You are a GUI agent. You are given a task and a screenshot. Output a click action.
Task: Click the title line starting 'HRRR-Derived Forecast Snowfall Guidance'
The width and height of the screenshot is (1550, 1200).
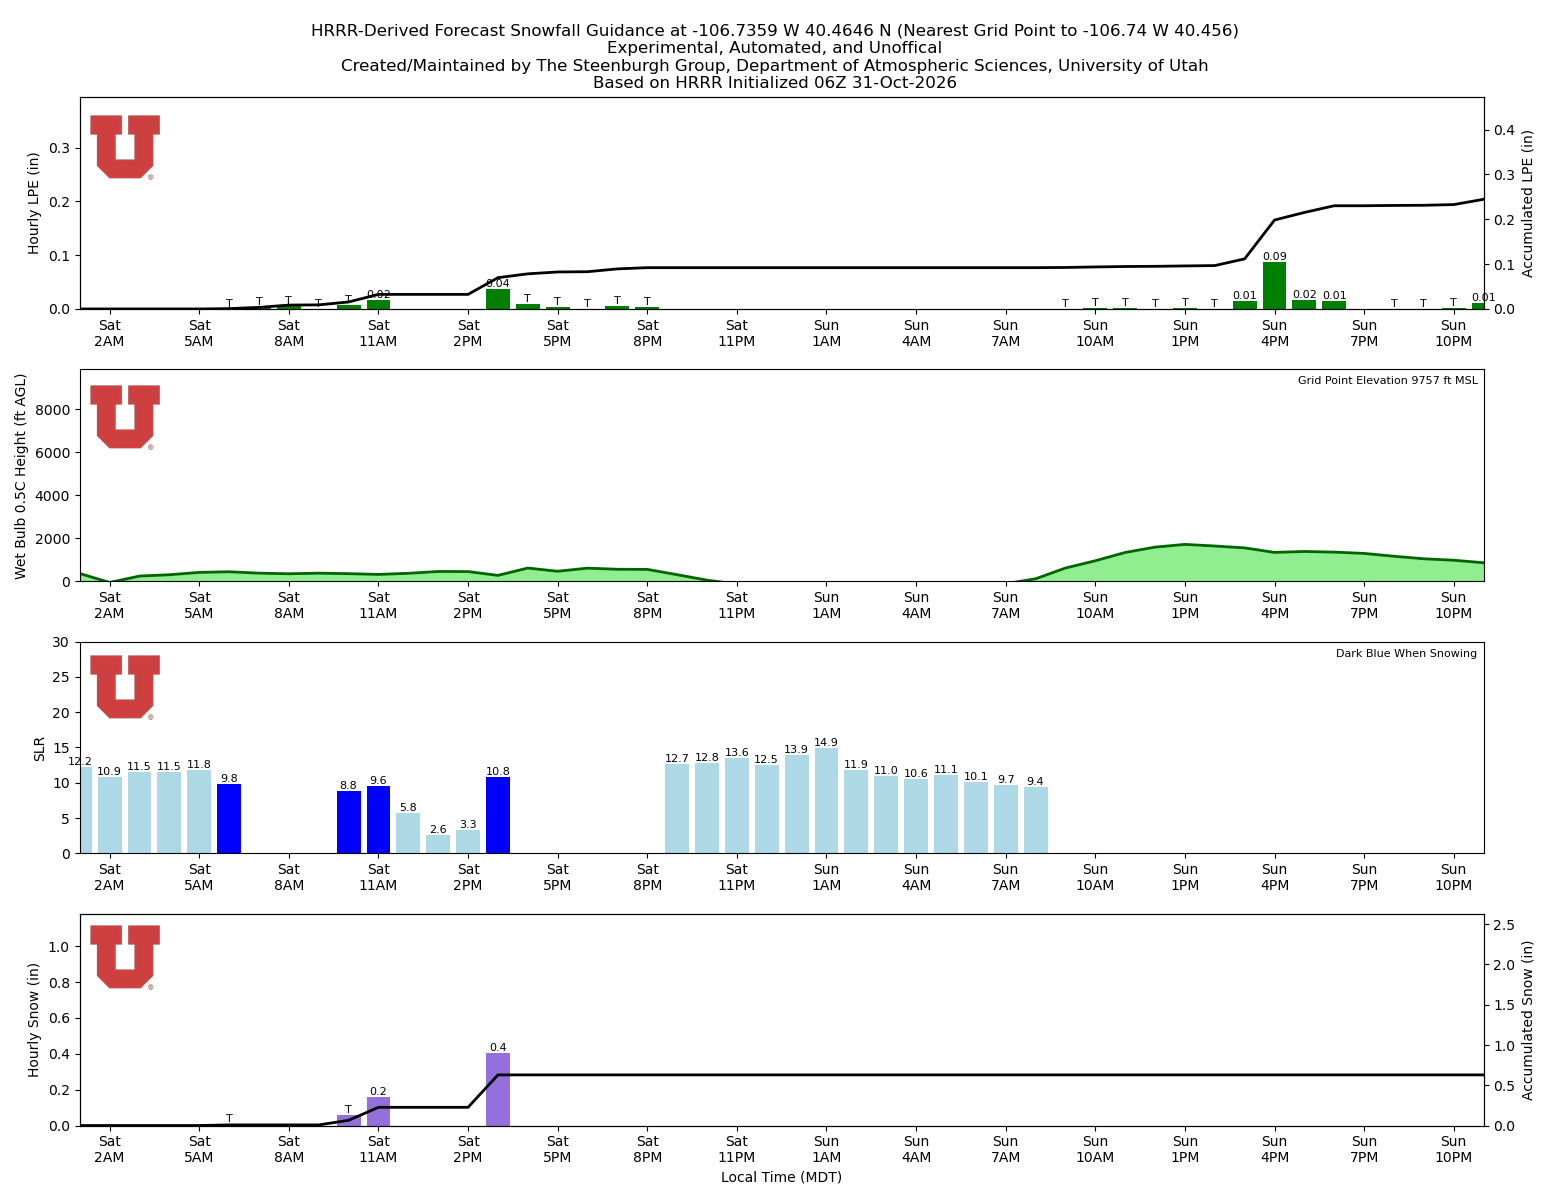[x=775, y=31]
